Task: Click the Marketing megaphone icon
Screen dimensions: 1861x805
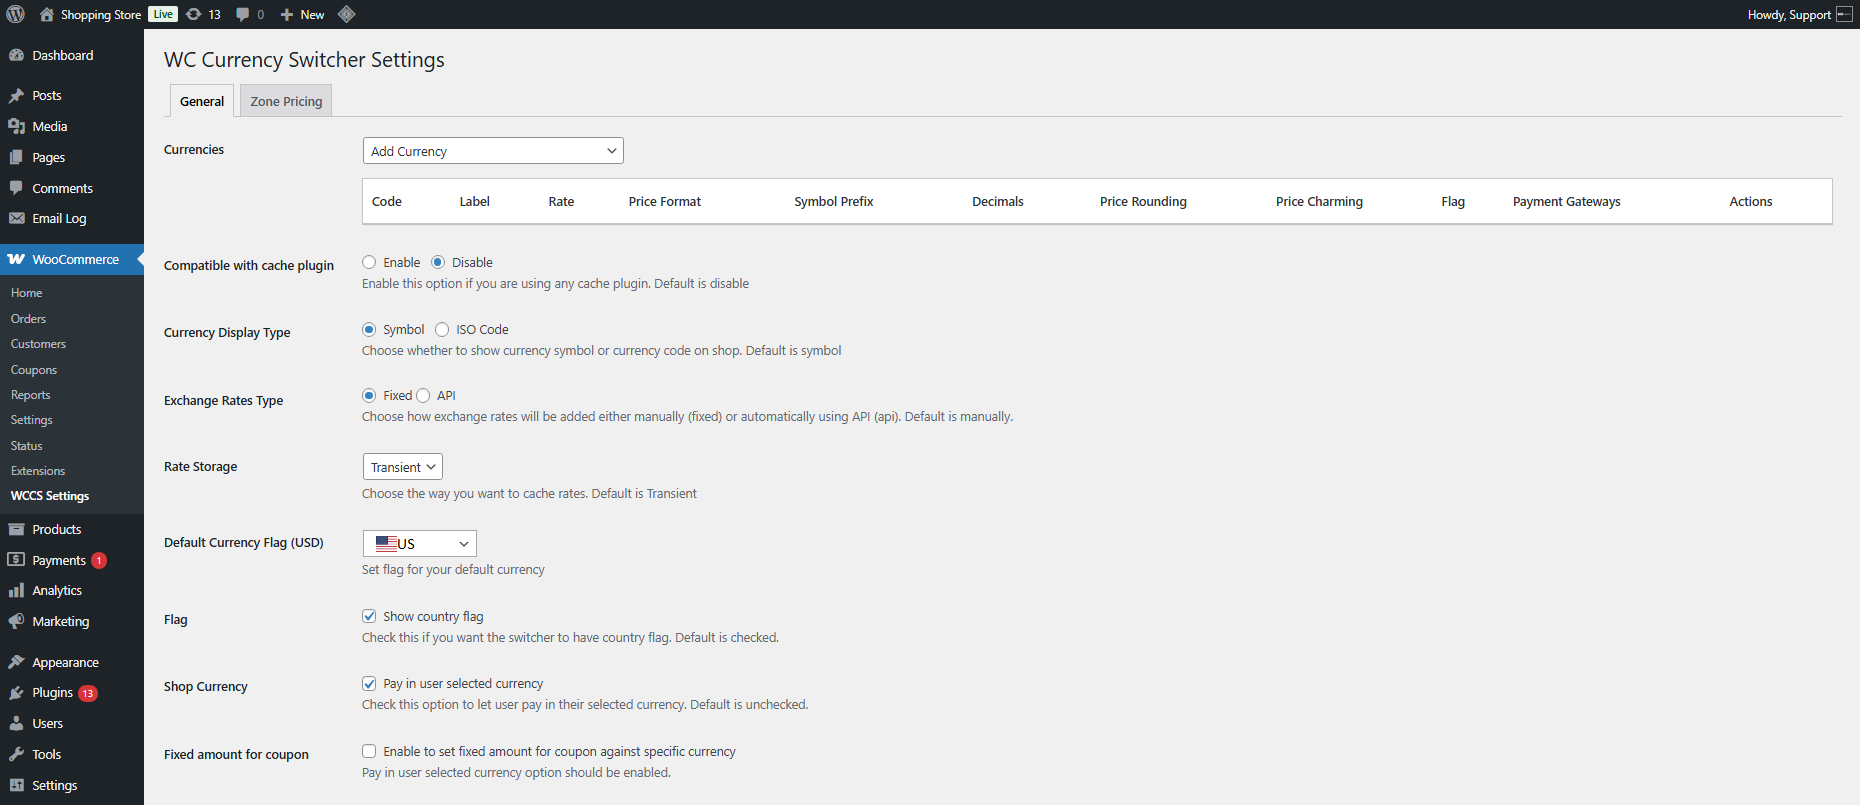Action: click(16, 621)
